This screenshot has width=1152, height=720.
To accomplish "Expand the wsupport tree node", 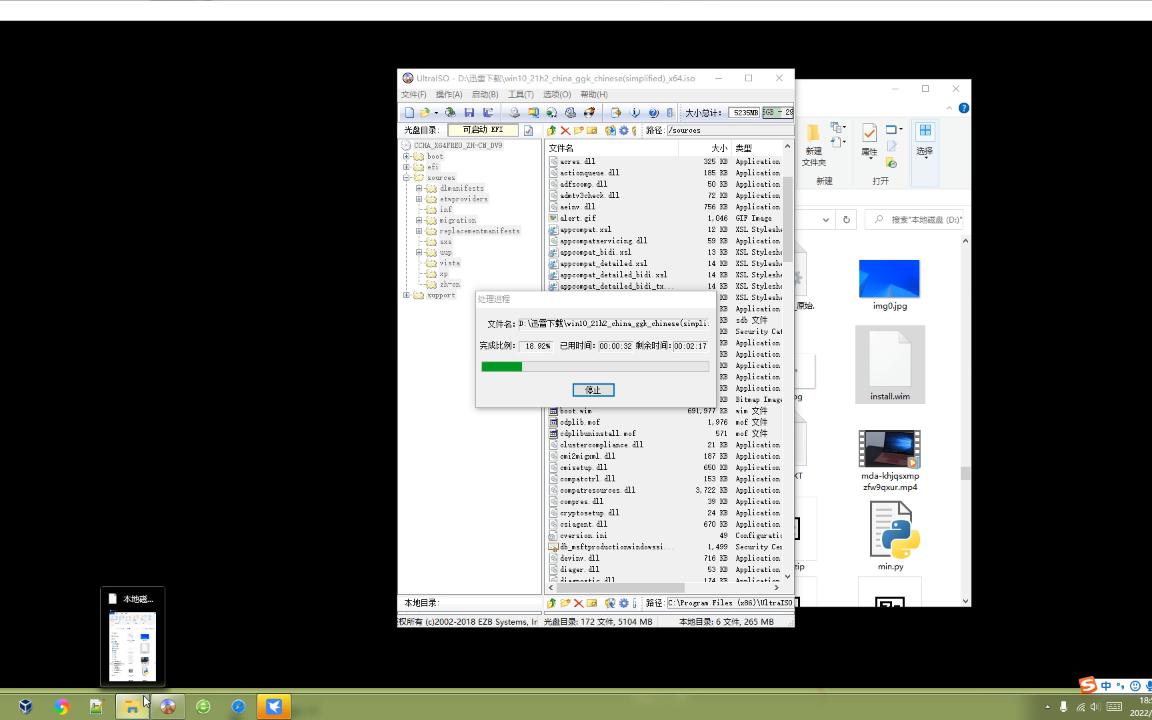I will 406,294.
